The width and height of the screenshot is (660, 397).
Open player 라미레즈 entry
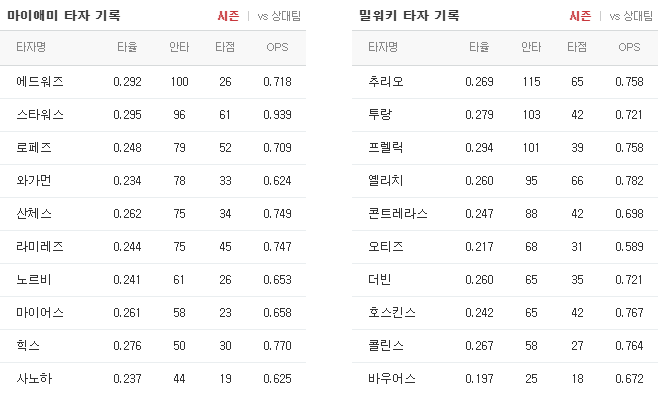40,246
